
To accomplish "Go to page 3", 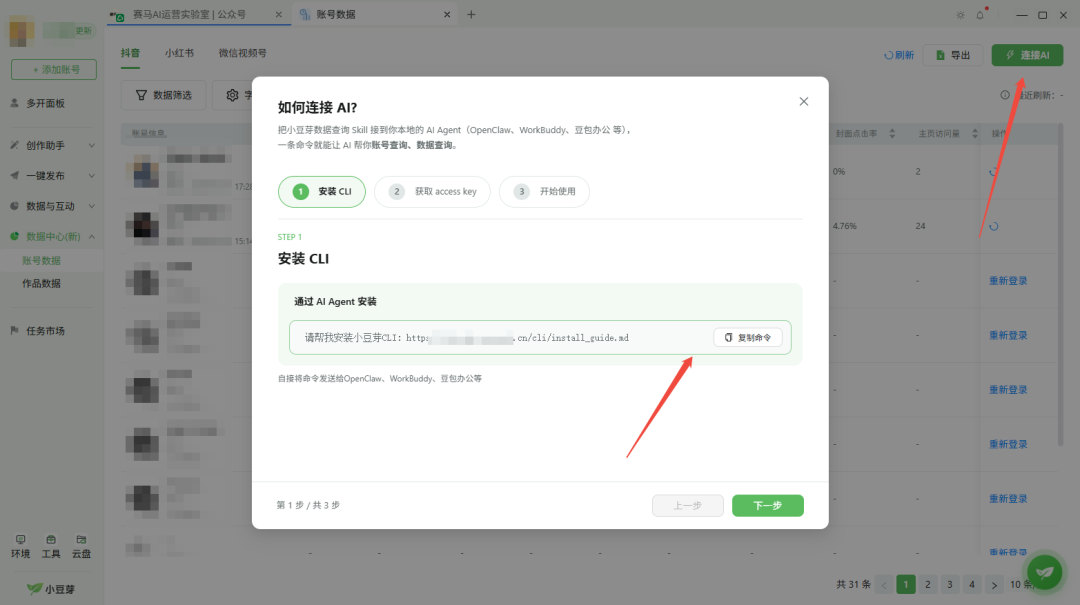I will pos(950,584).
